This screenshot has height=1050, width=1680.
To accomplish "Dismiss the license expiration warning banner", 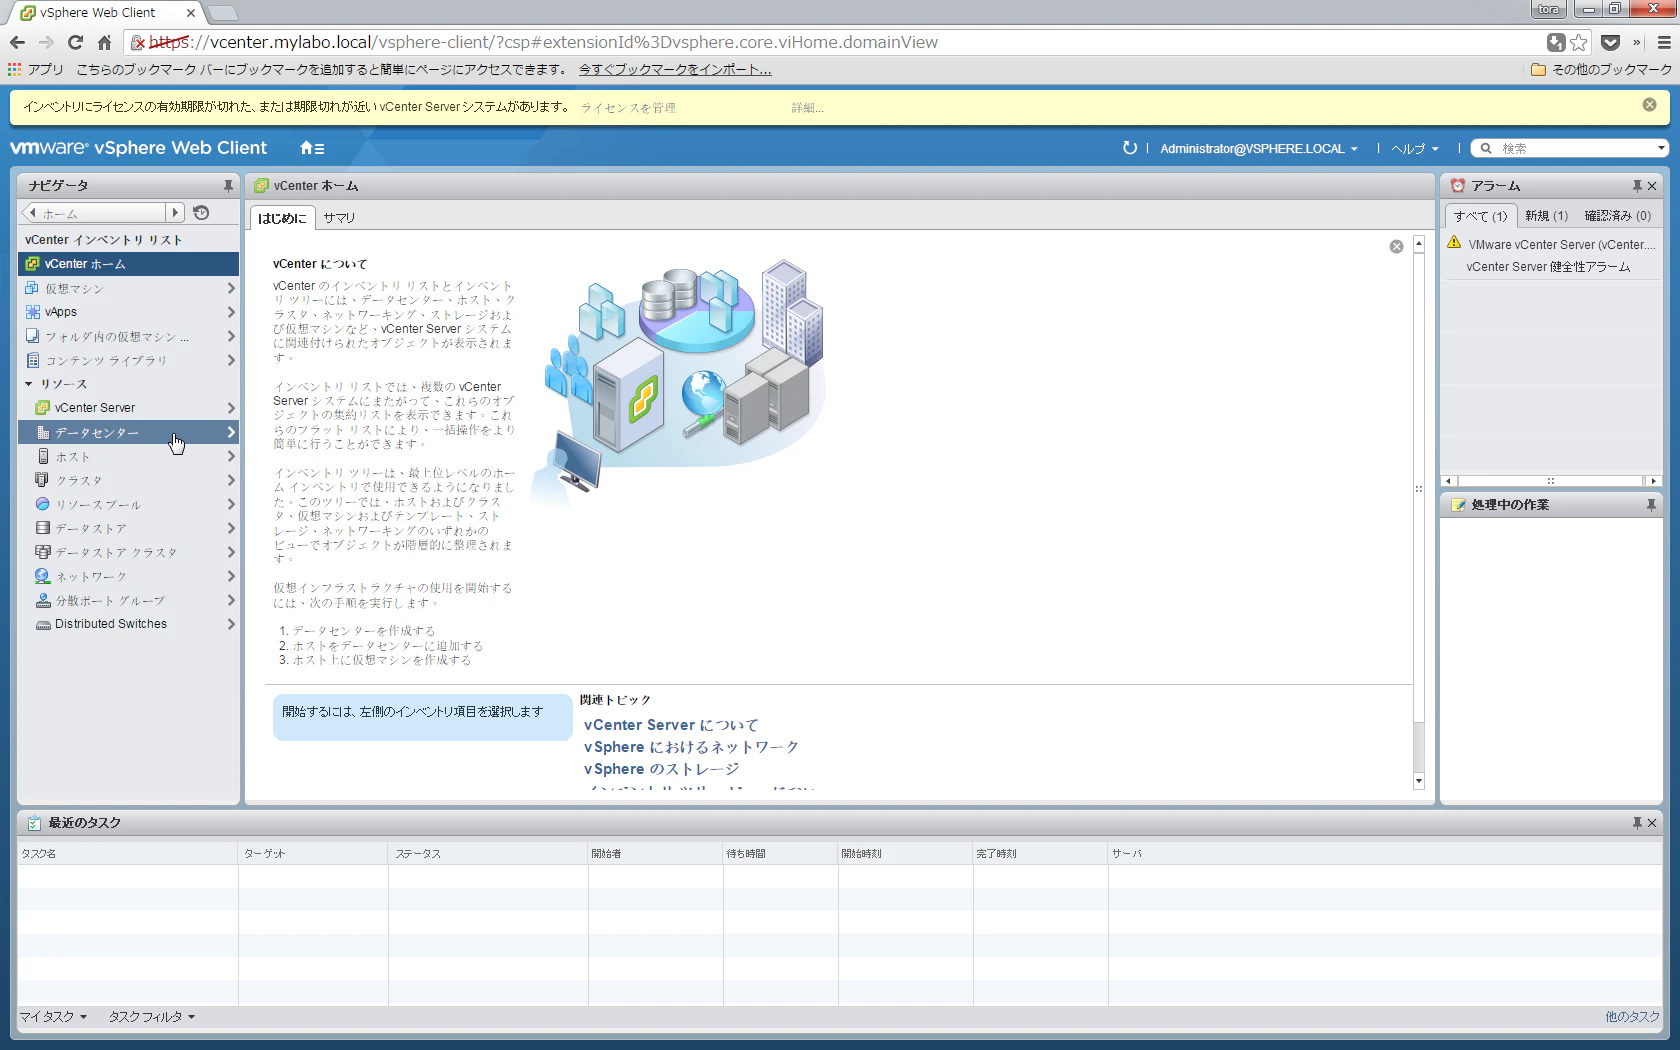I will [1650, 105].
